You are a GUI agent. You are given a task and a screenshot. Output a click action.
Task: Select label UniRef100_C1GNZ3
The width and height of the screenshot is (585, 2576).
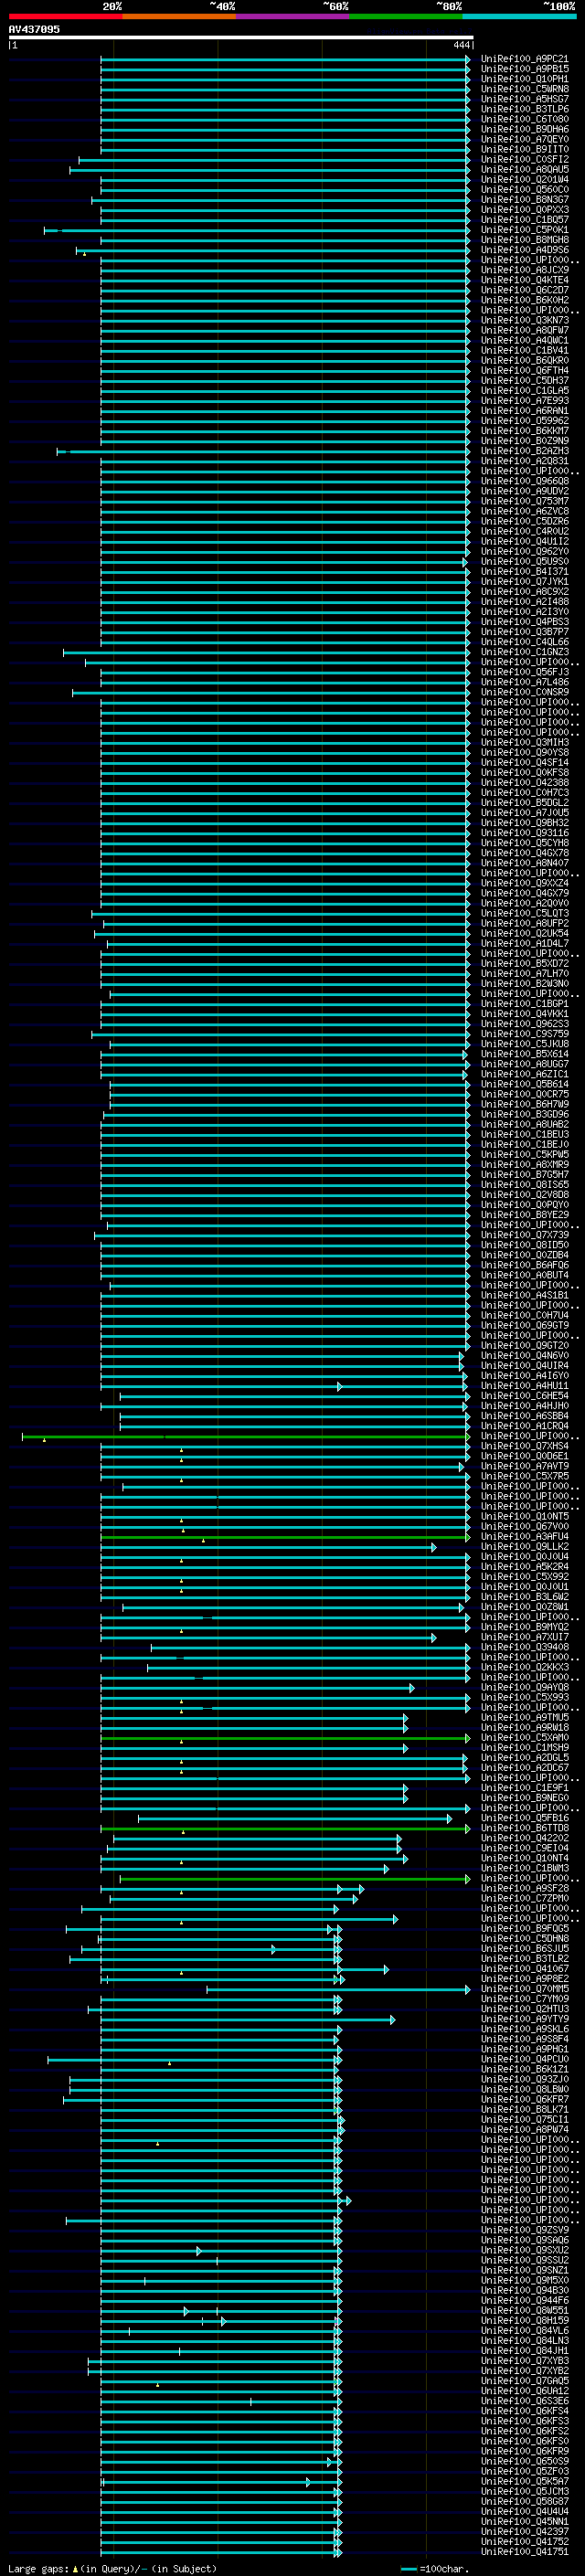coord(525,652)
